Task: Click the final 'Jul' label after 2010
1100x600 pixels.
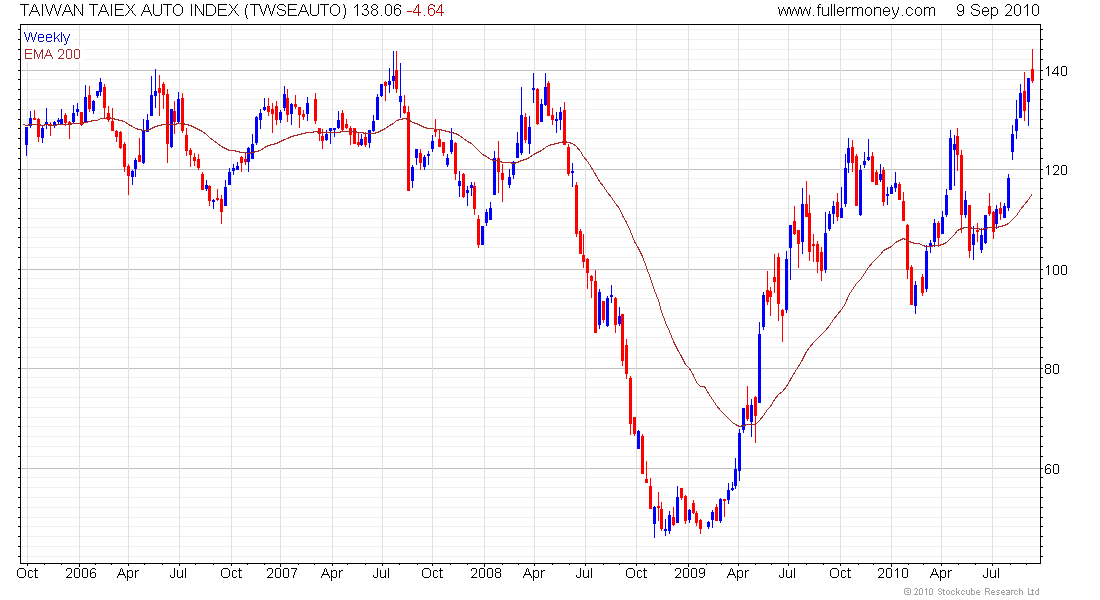Action: point(991,573)
